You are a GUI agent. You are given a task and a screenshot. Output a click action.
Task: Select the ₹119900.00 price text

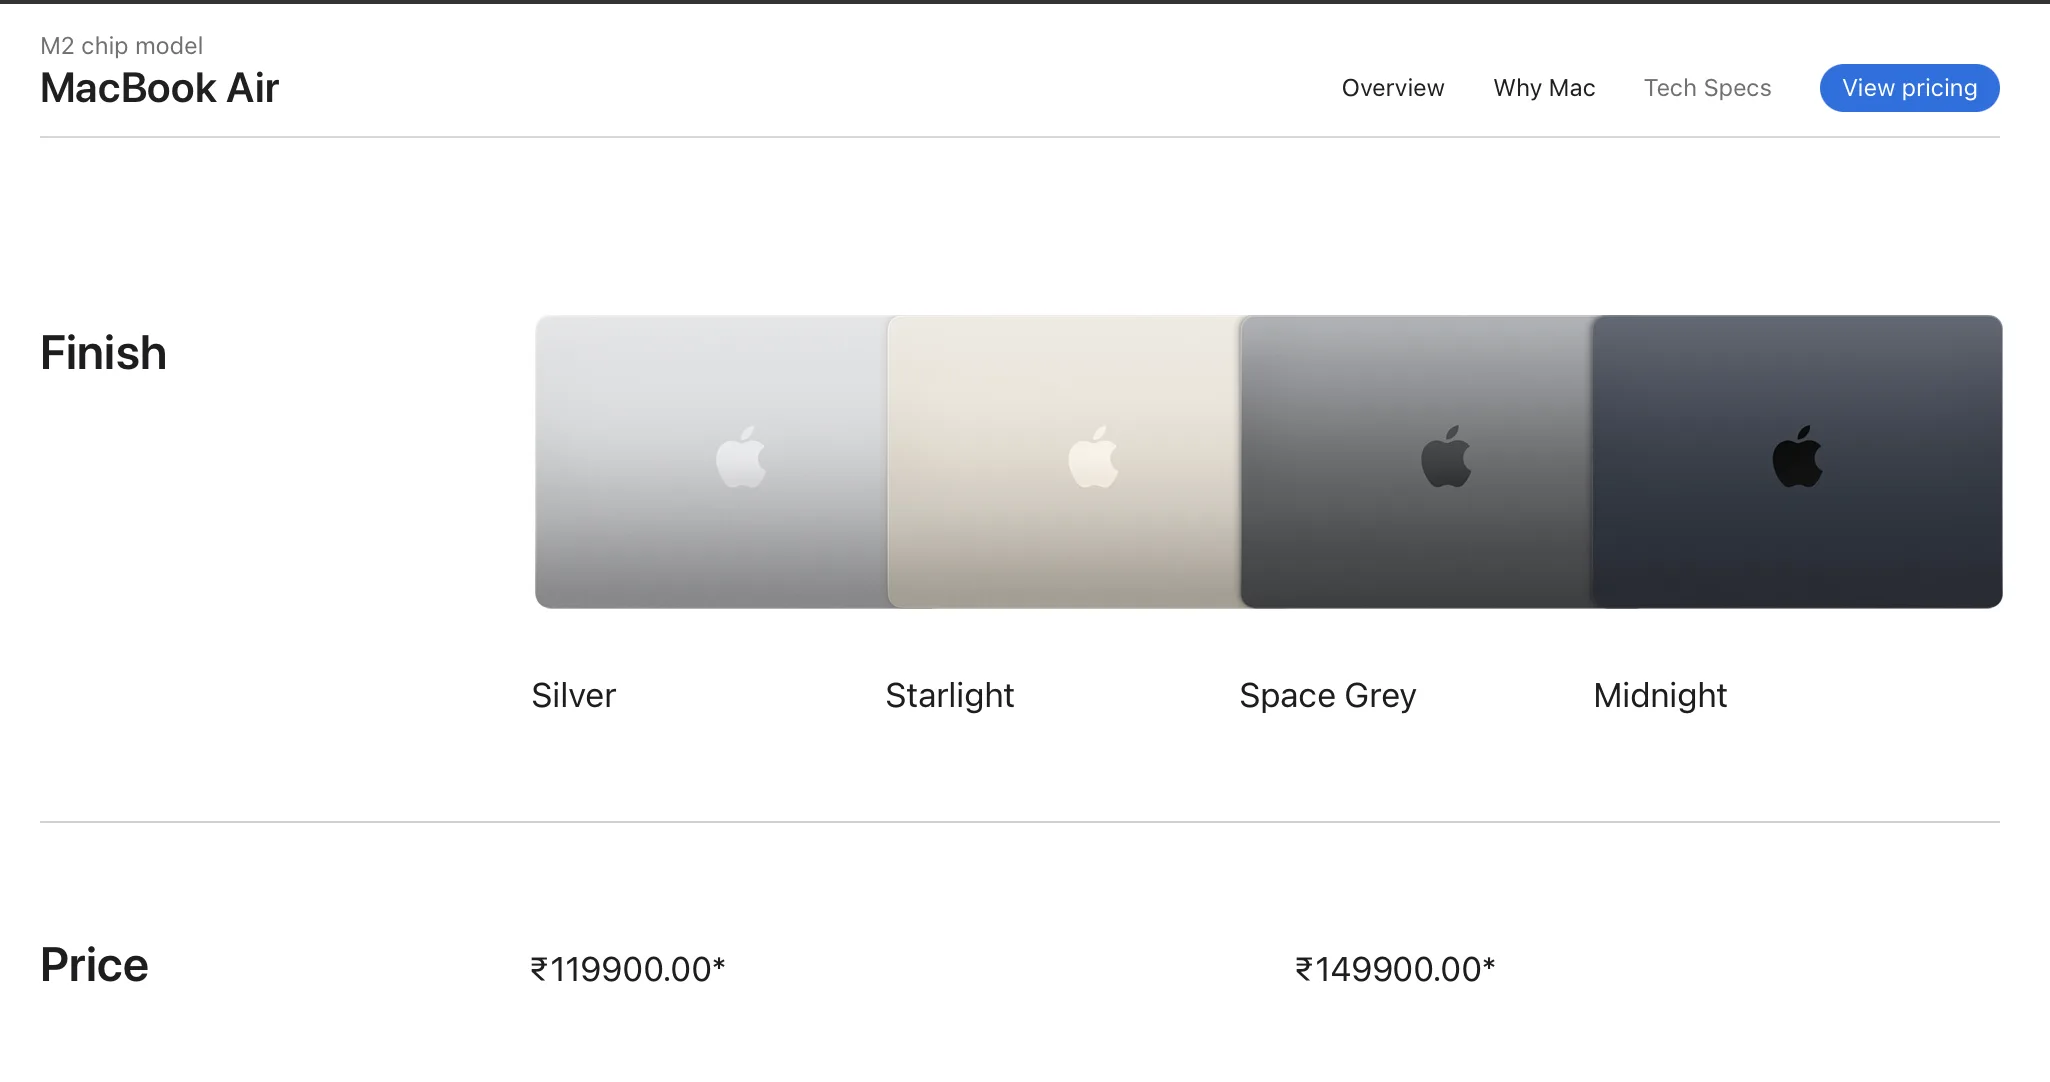[x=627, y=969]
